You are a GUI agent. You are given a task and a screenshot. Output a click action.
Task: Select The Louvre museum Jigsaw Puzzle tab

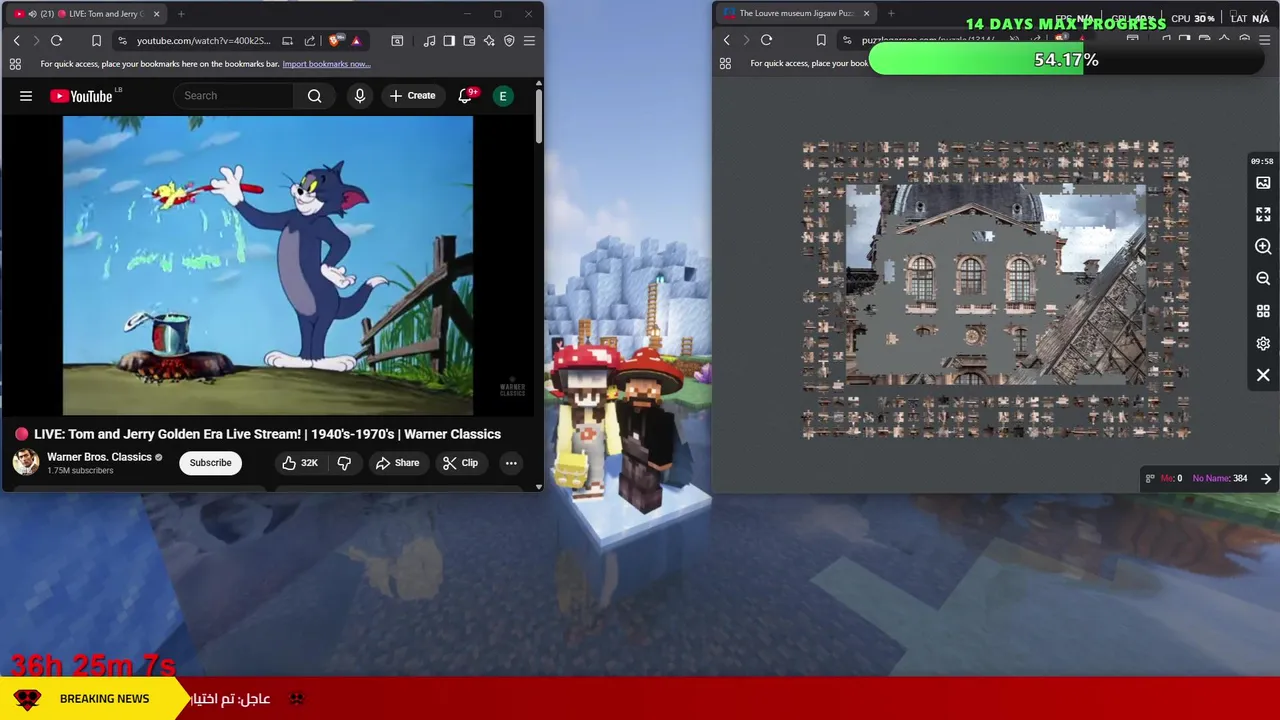tap(795, 14)
